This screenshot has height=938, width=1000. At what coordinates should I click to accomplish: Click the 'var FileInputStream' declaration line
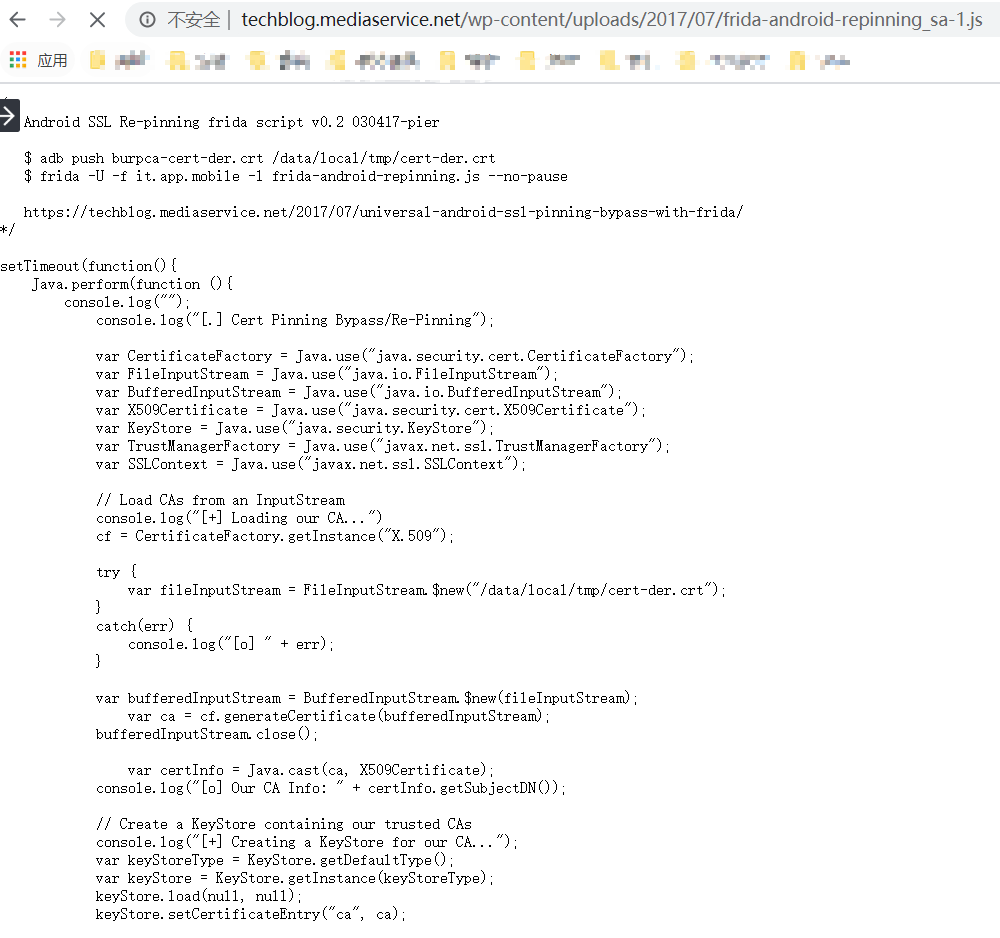point(327,374)
